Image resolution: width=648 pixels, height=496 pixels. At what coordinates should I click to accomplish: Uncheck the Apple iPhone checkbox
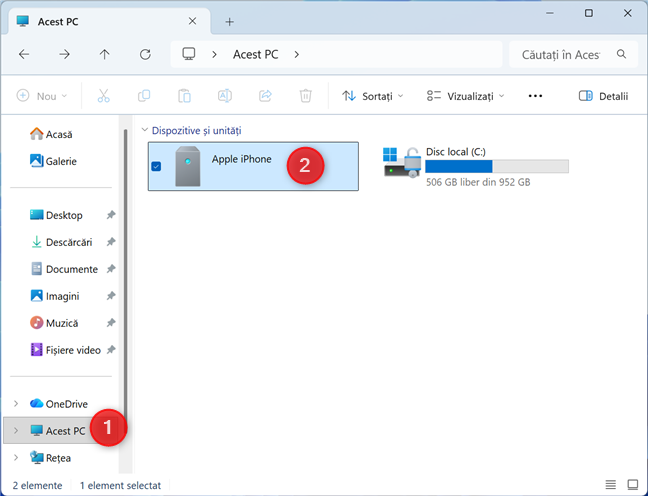(x=156, y=166)
